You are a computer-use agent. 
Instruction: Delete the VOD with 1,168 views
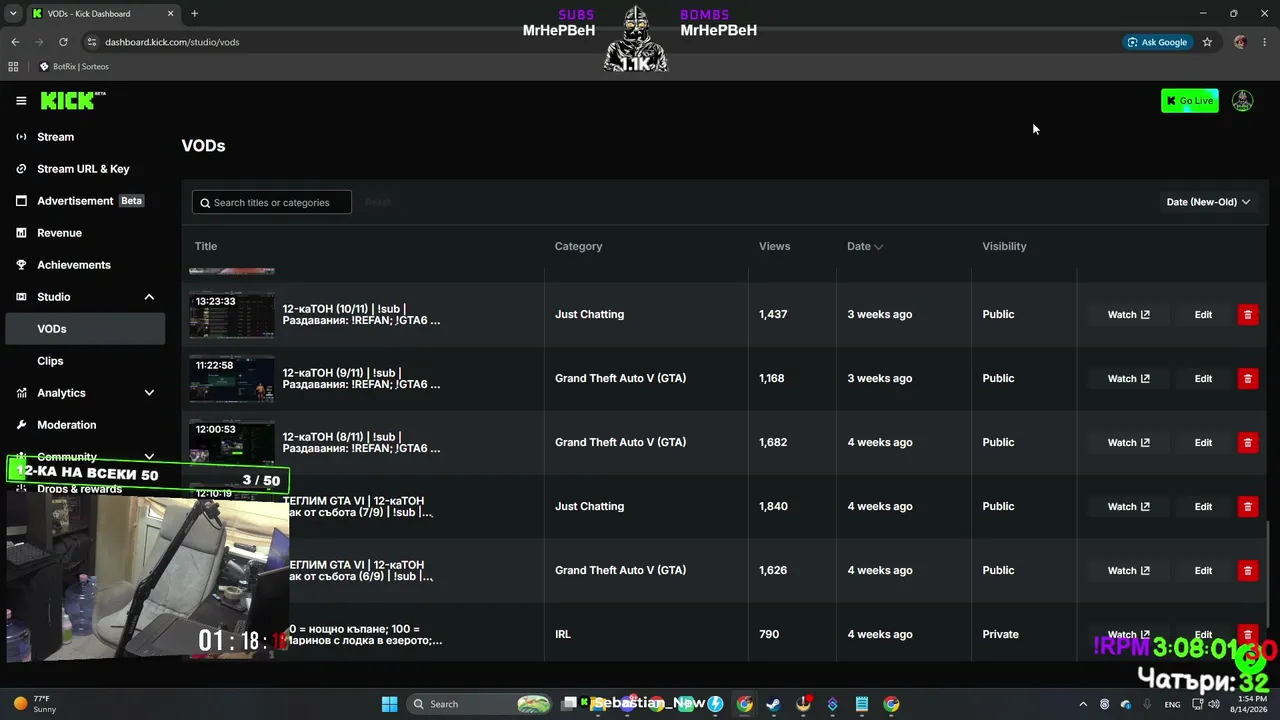pyautogui.click(x=1247, y=378)
